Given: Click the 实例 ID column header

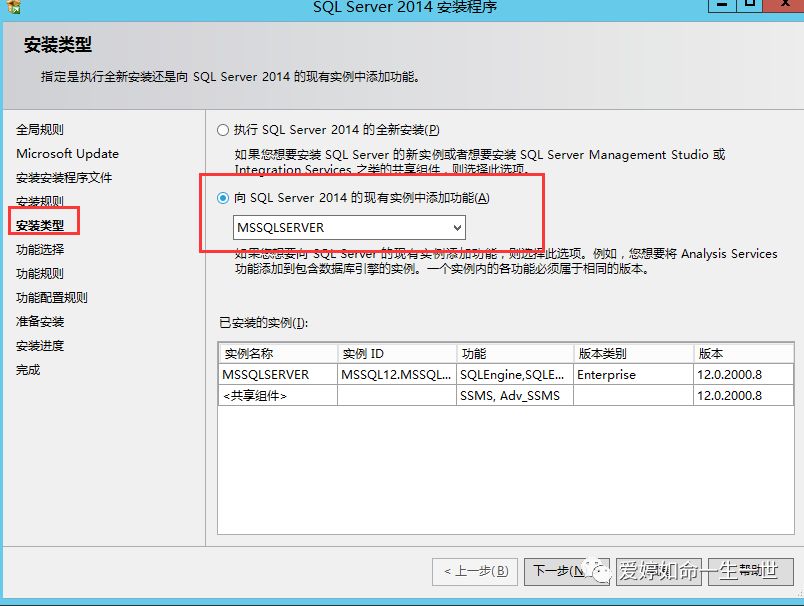Looking at the screenshot, I should point(397,354).
